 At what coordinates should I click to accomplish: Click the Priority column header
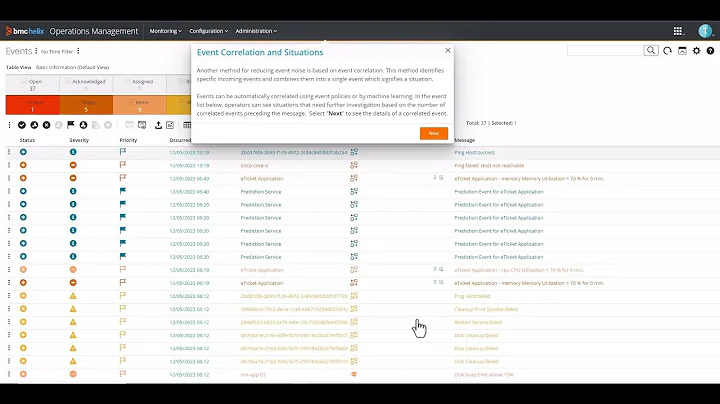click(128, 140)
